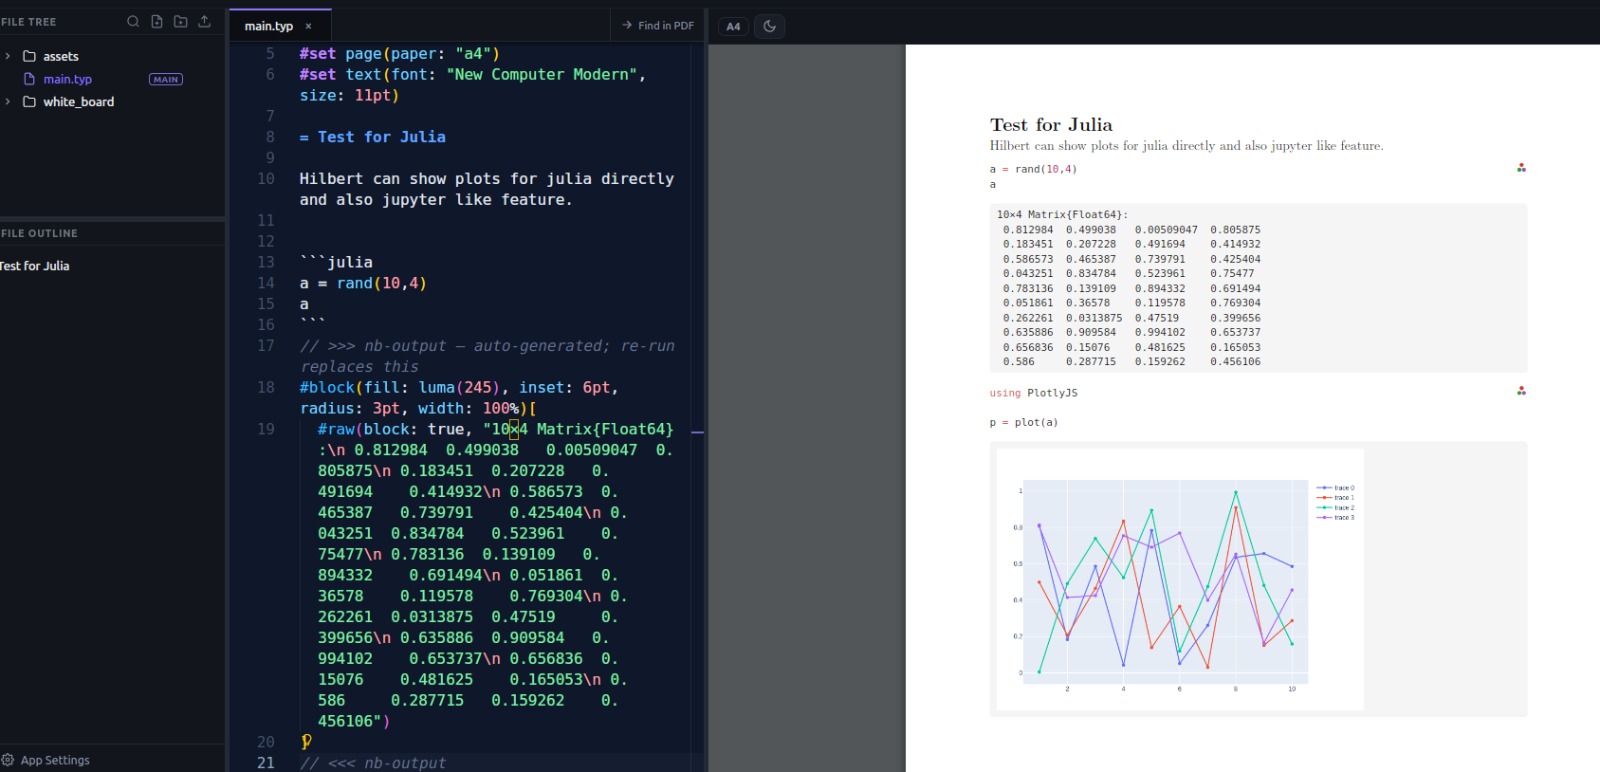The width and height of the screenshot is (1600, 772).
Task: Click line number 13 in the gutter
Action: tap(266, 262)
